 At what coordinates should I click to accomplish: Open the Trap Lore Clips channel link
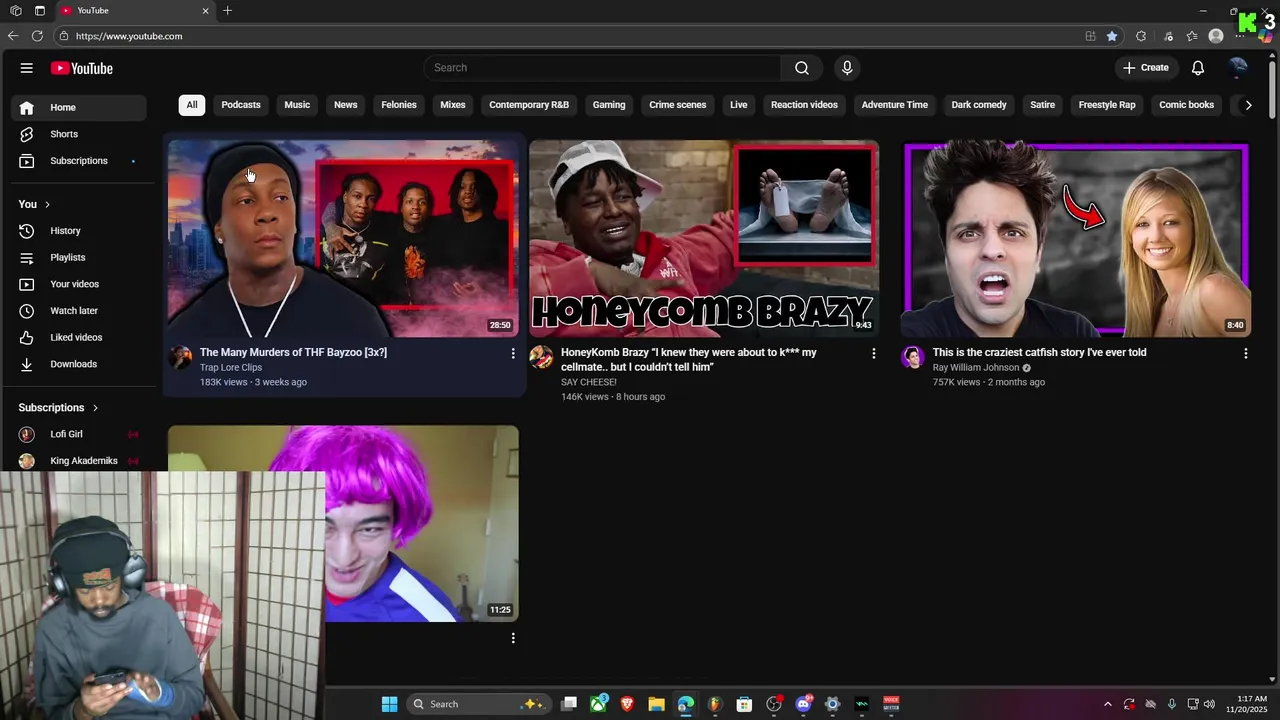(231, 367)
